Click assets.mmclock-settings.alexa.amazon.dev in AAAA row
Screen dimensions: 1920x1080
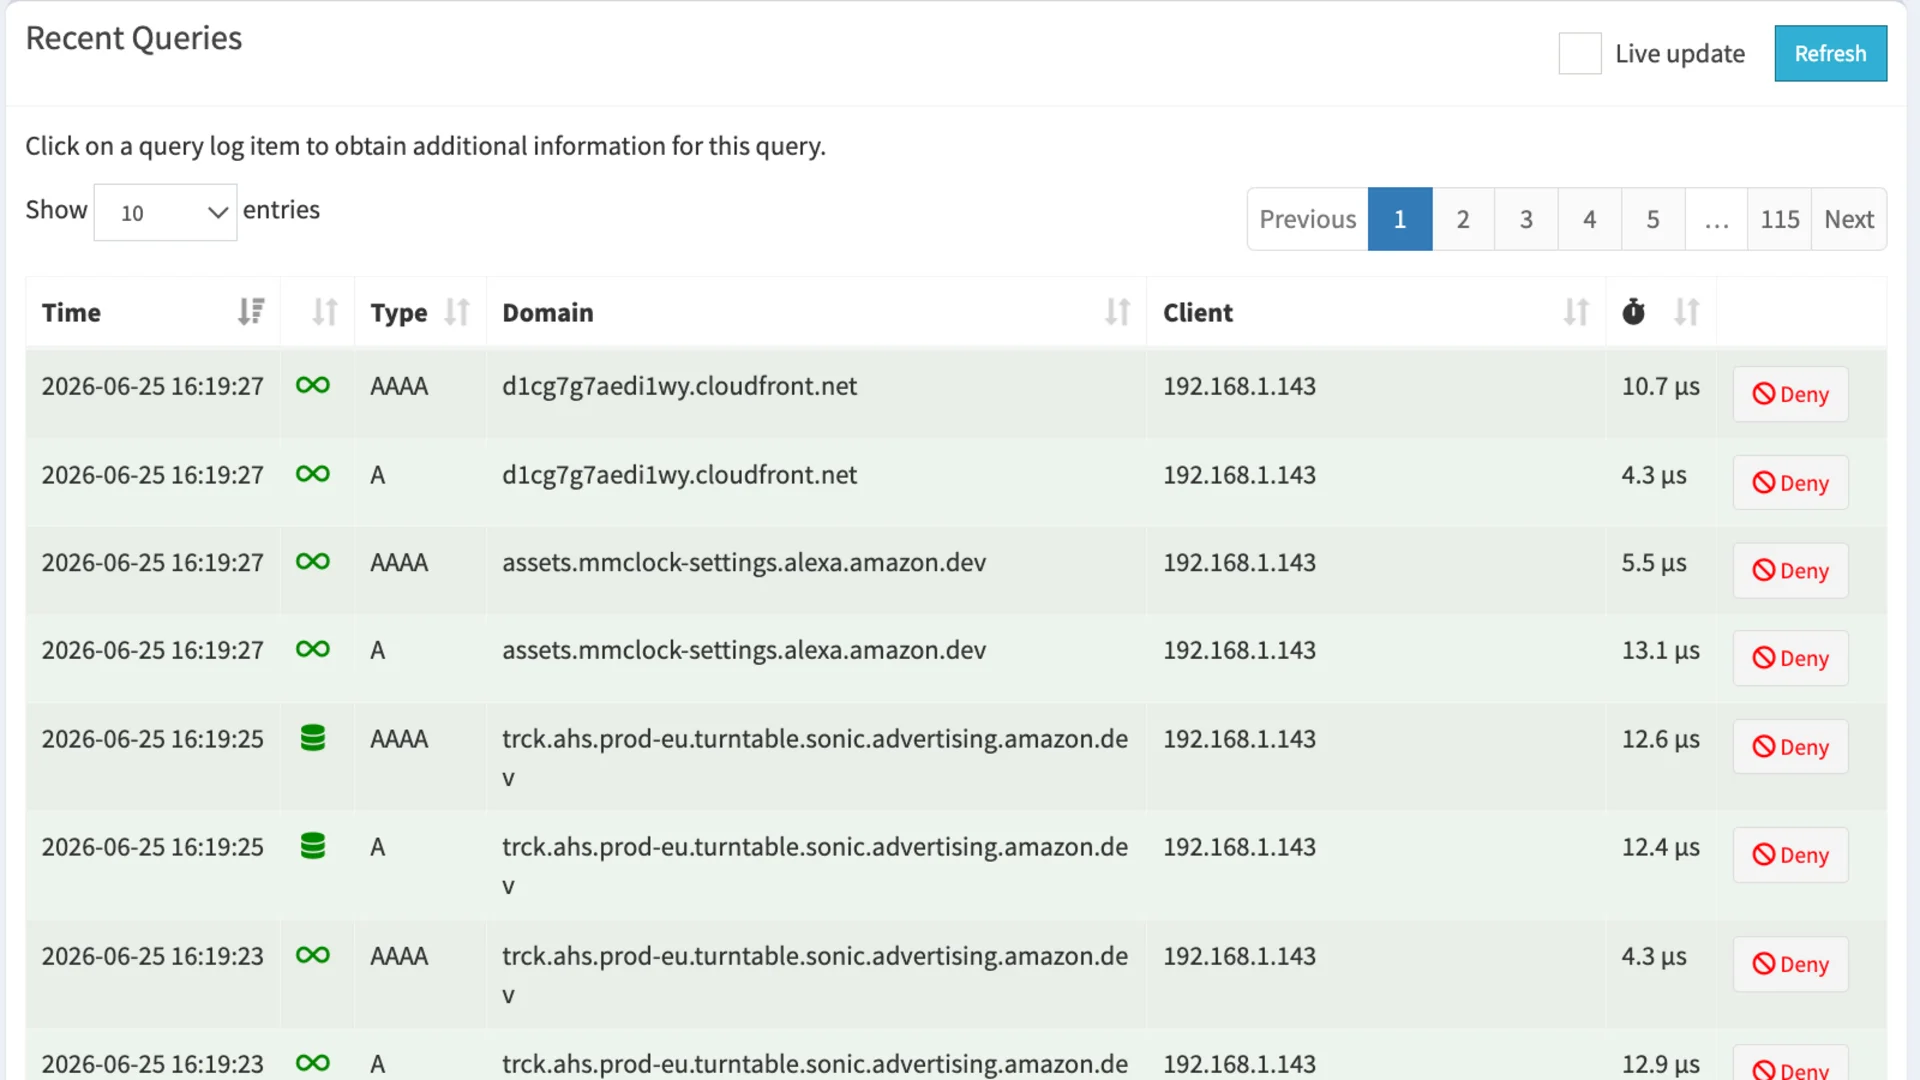click(x=744, y=563)
